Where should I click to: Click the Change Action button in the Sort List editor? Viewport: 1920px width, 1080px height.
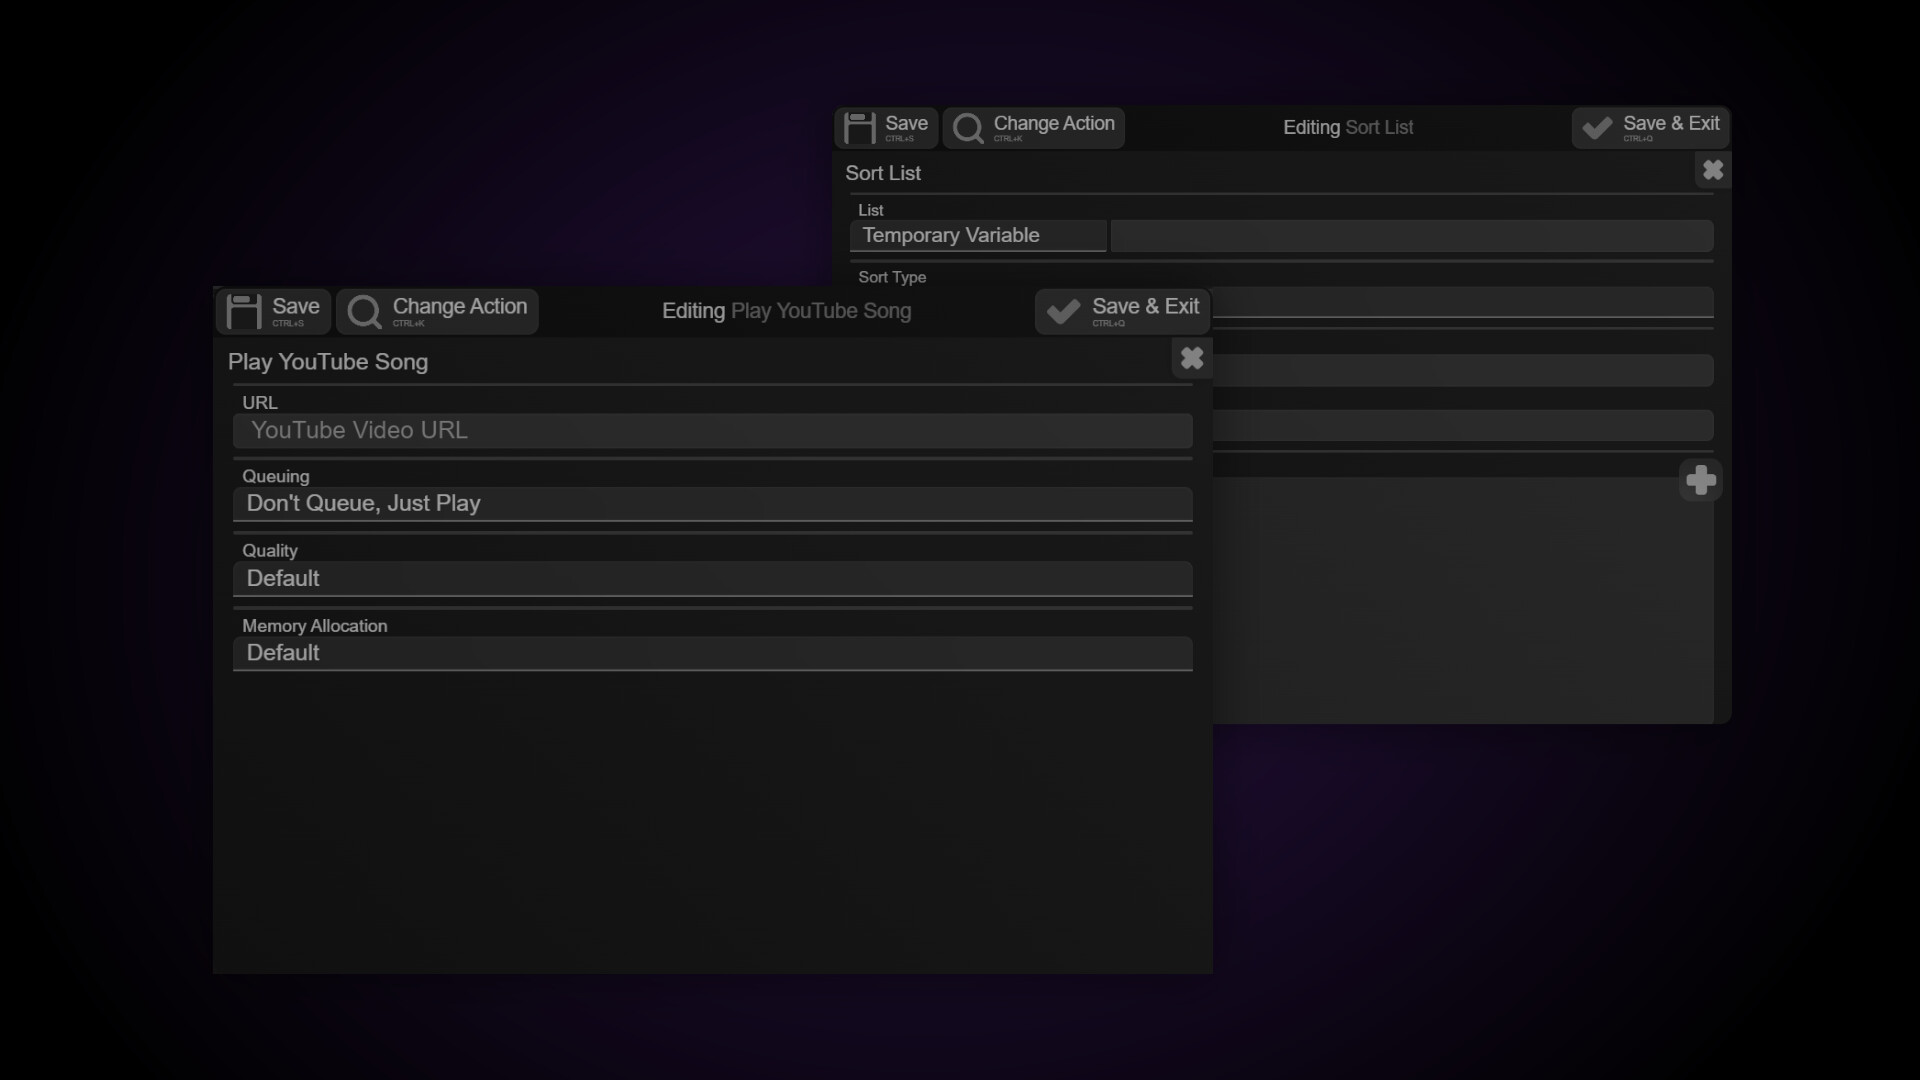(1034, 127)
